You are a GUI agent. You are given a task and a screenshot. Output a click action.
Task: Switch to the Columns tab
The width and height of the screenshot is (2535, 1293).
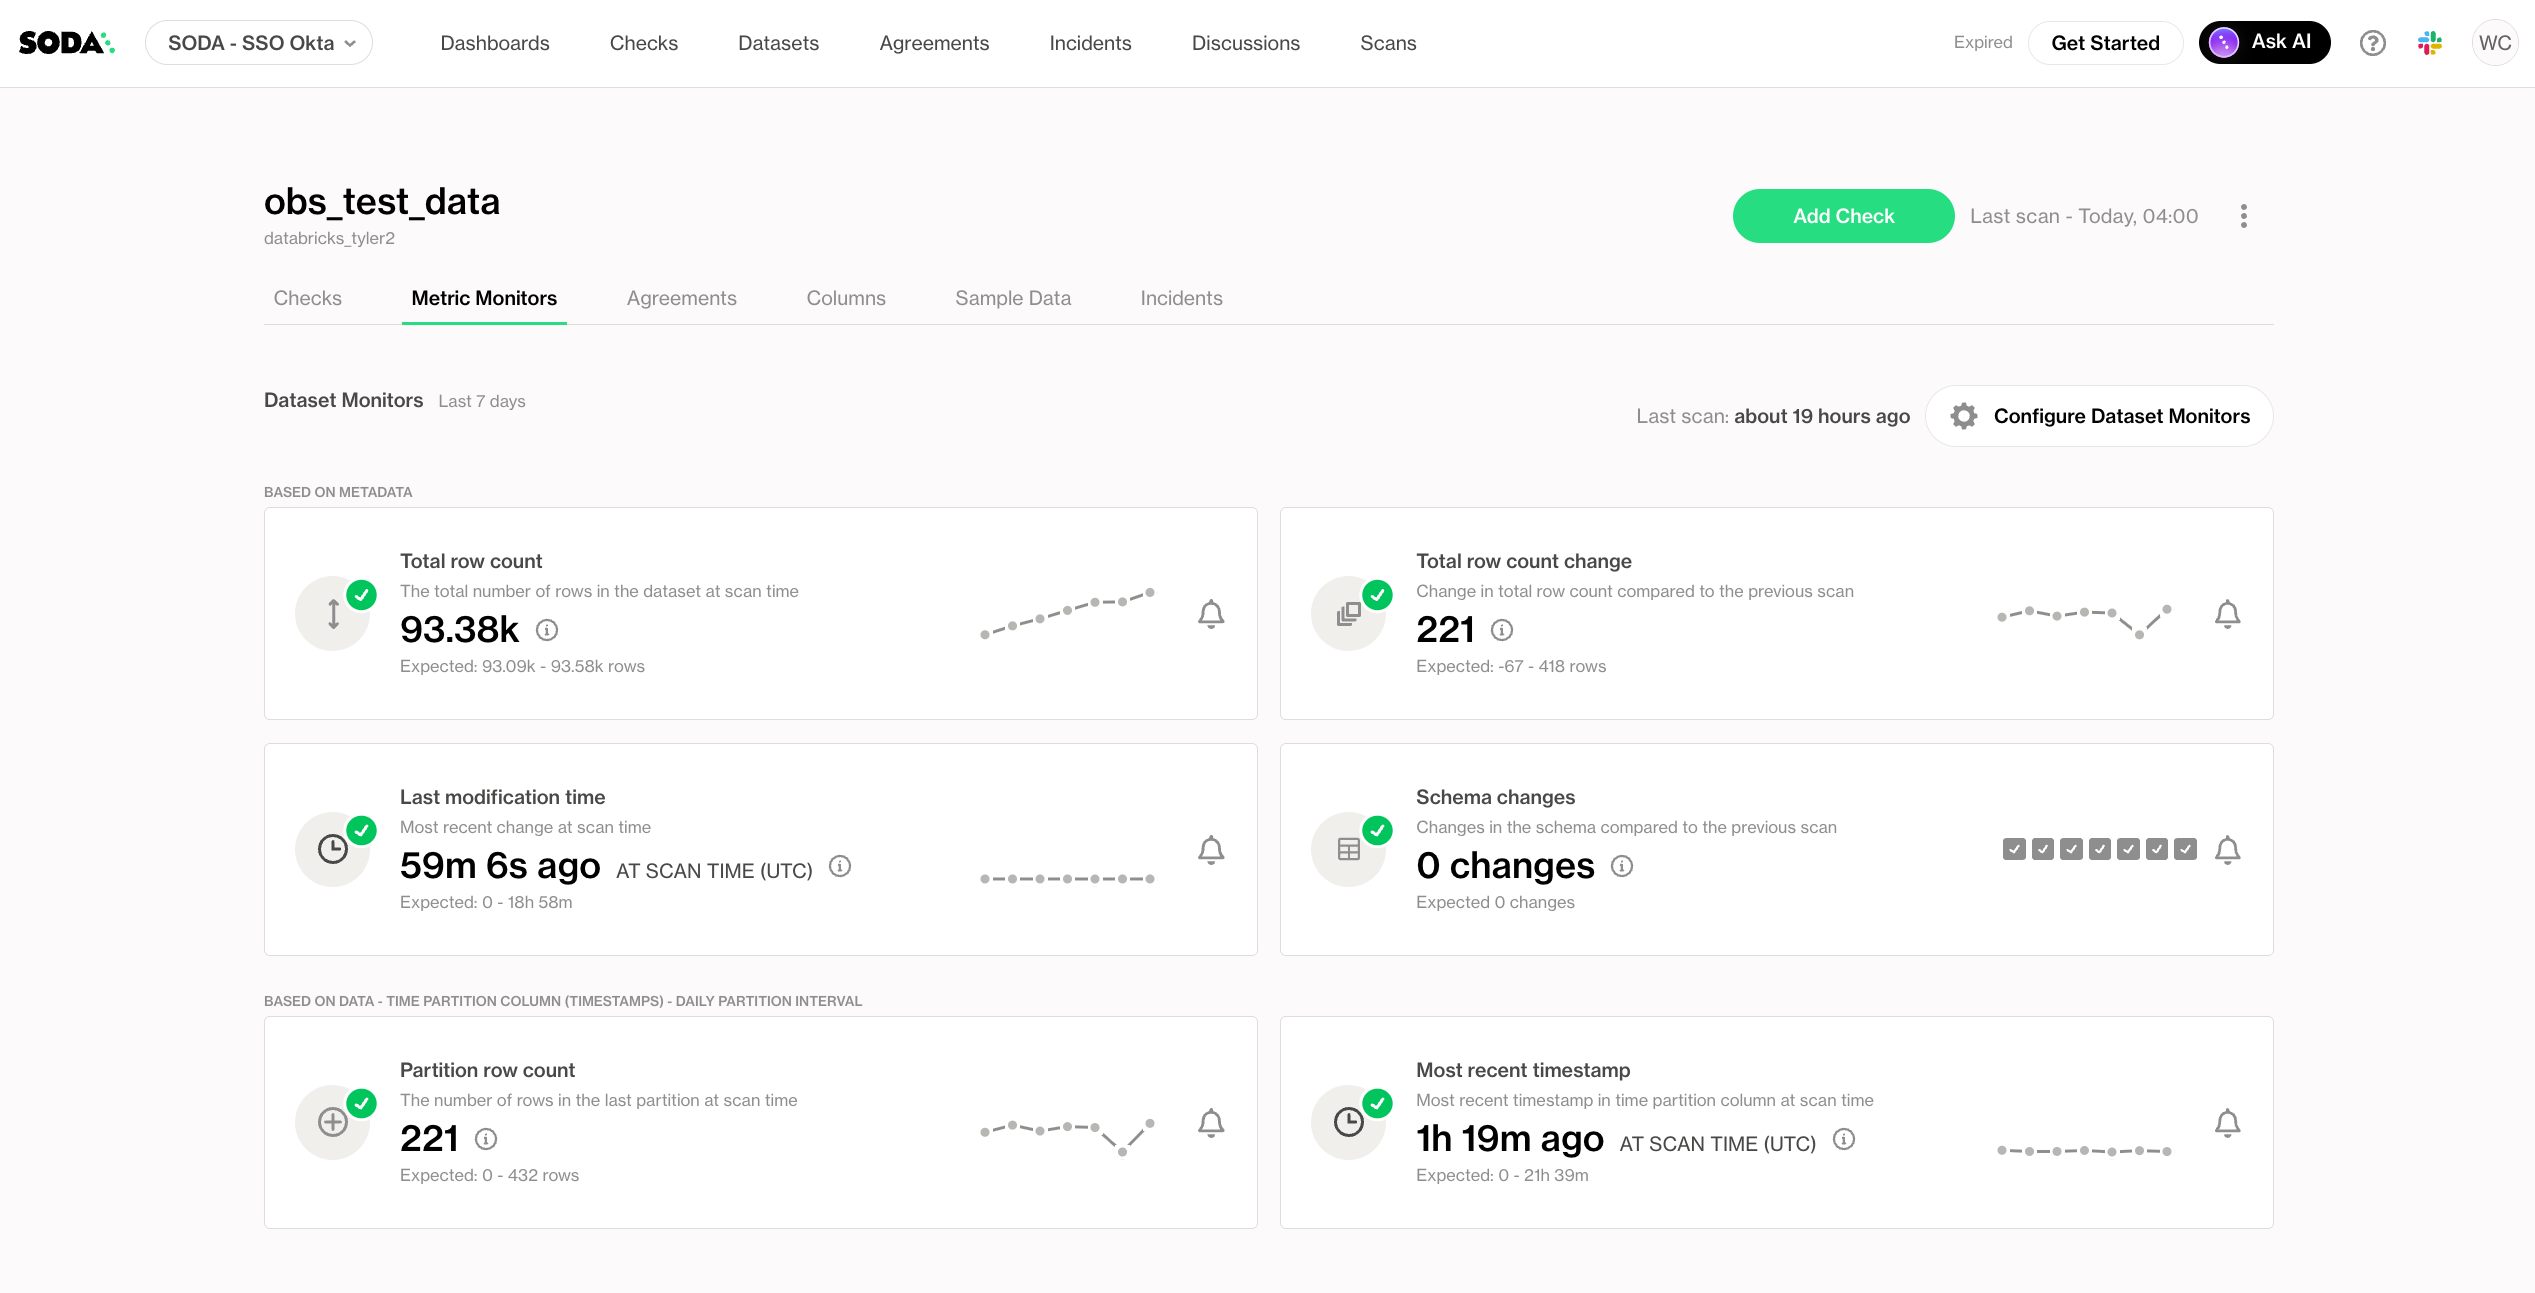point(846,298)
